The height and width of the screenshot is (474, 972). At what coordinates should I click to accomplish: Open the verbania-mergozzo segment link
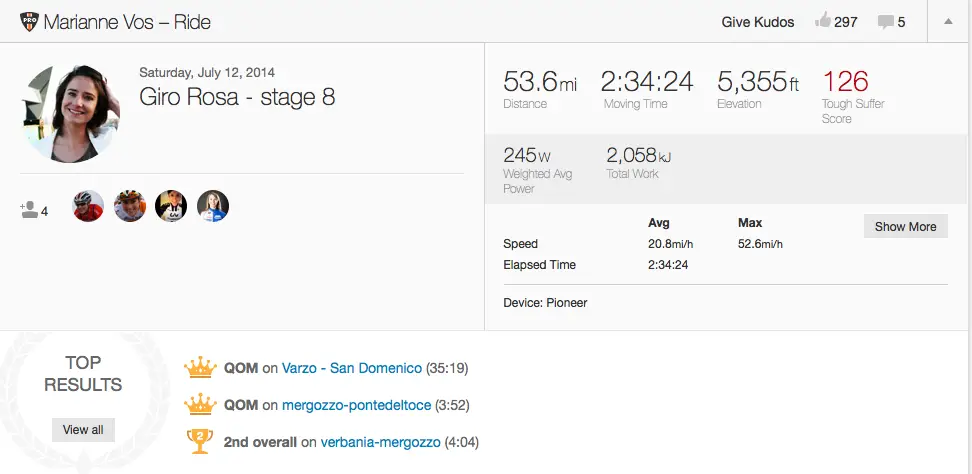point(381,442)
